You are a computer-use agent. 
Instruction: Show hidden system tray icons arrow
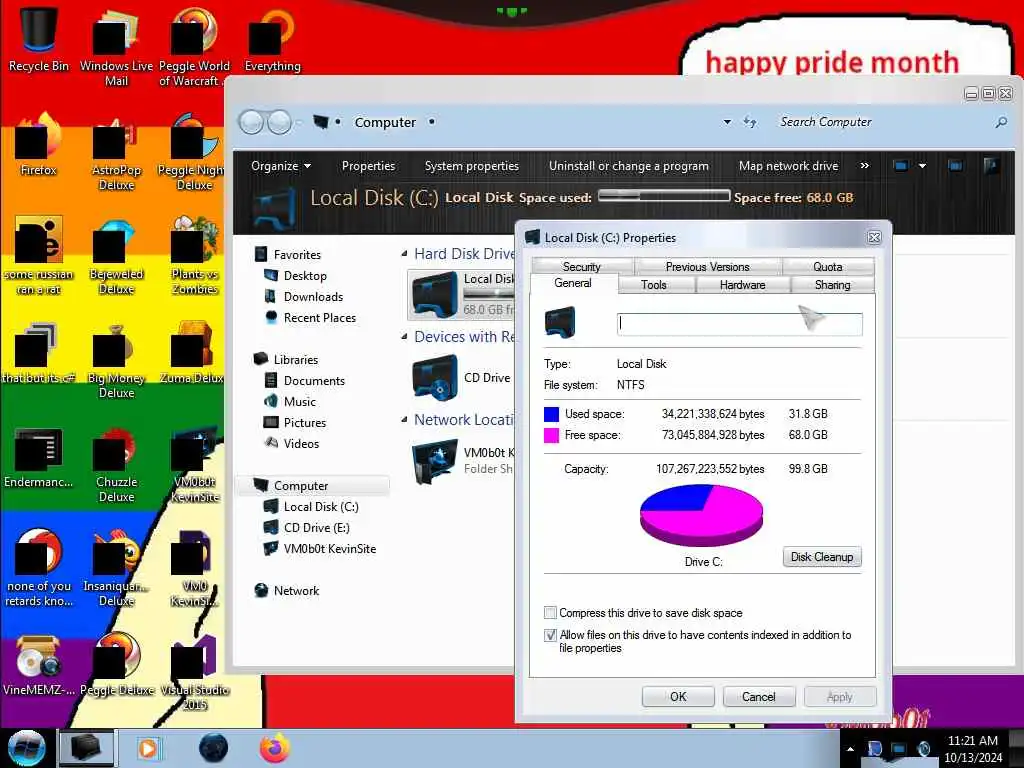[850, 748]
